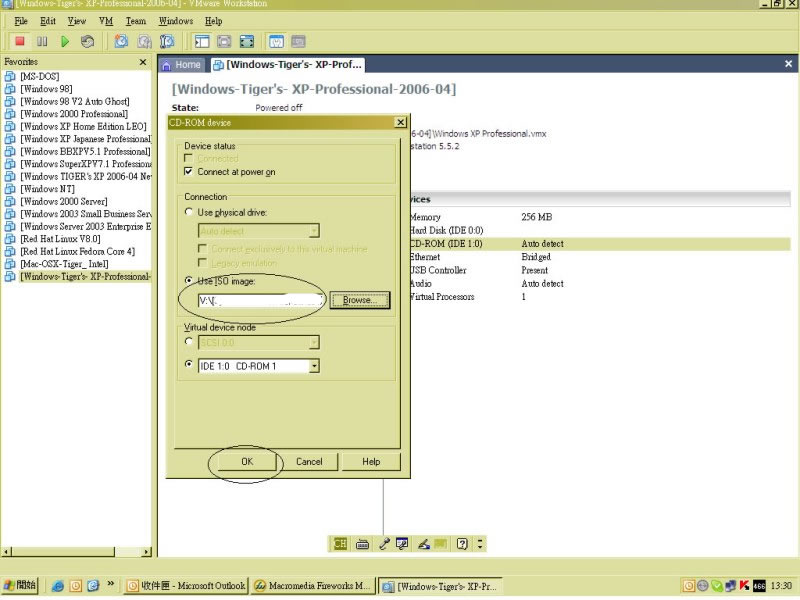Click the ISO image path input field
This screenshot has width=800, height=600.
click(x=261, y=301)
